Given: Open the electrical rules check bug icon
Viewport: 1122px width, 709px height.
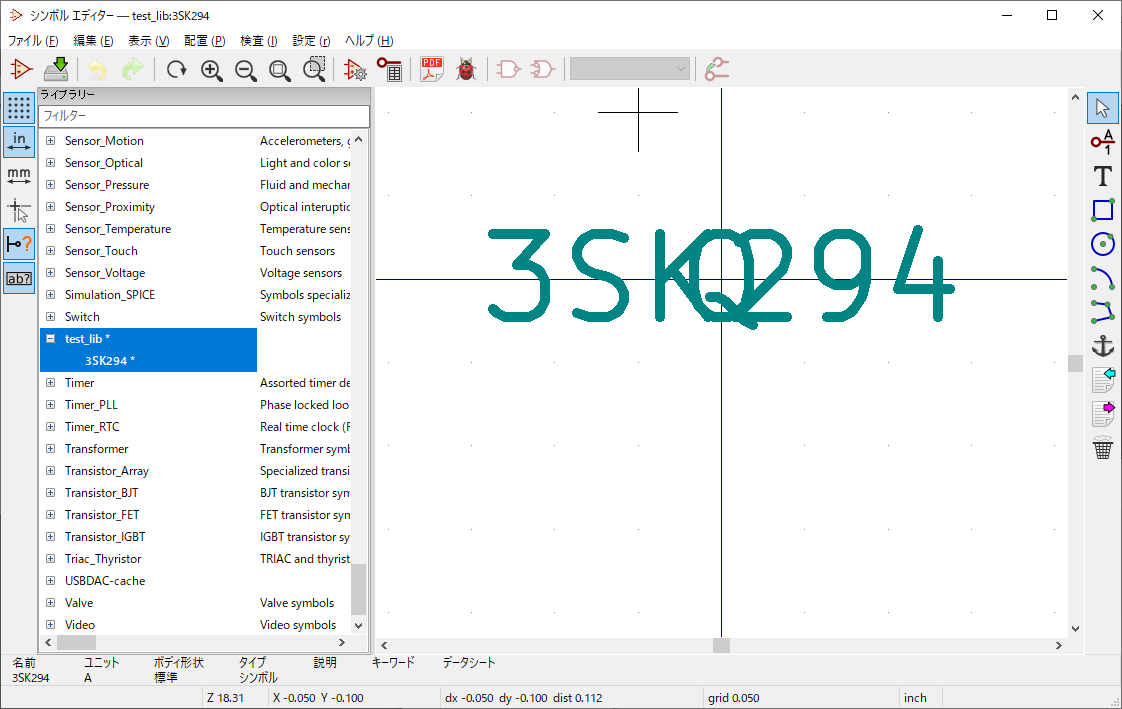Looking at the screenshot, I should pyautogui.click(x=465, y=69).
